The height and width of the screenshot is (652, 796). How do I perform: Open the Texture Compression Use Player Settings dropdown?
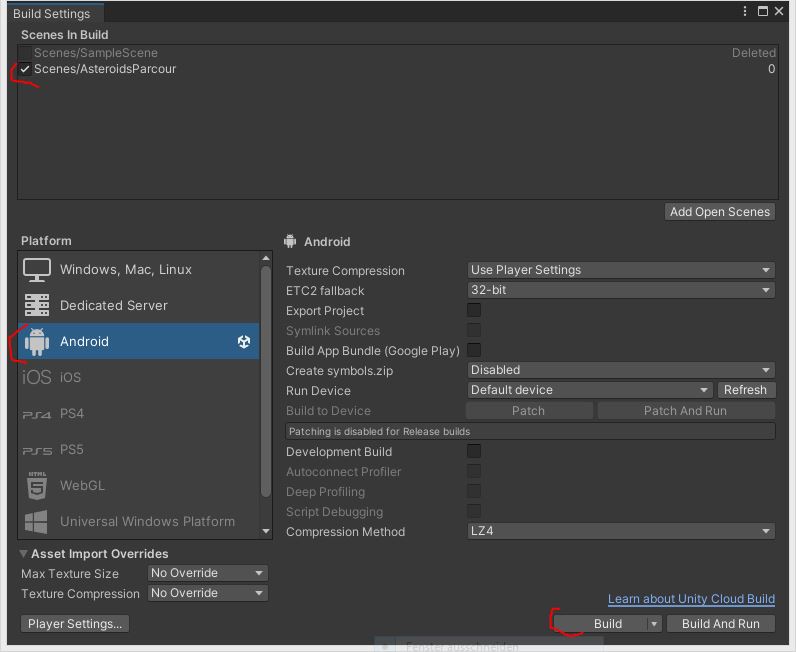621,270
